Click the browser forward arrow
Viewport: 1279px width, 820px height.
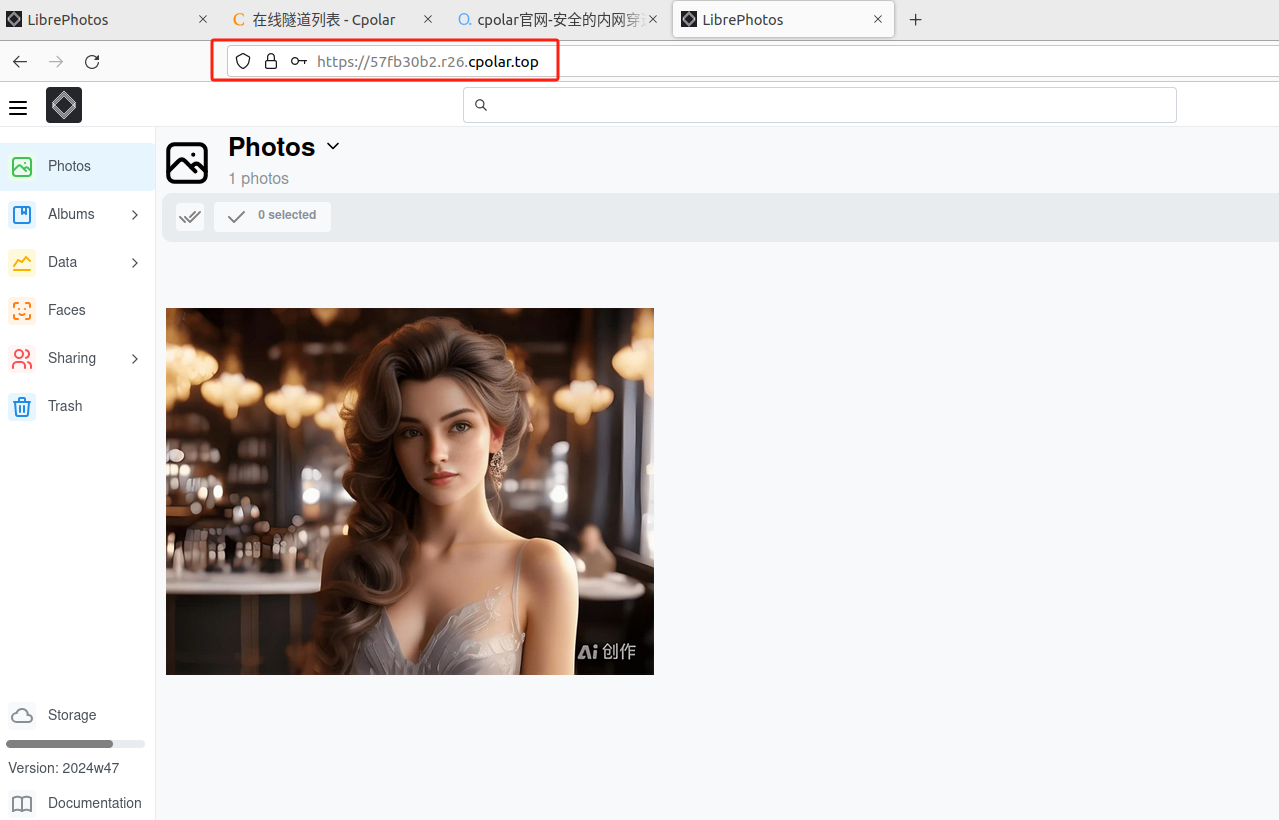tap(56, 62)
